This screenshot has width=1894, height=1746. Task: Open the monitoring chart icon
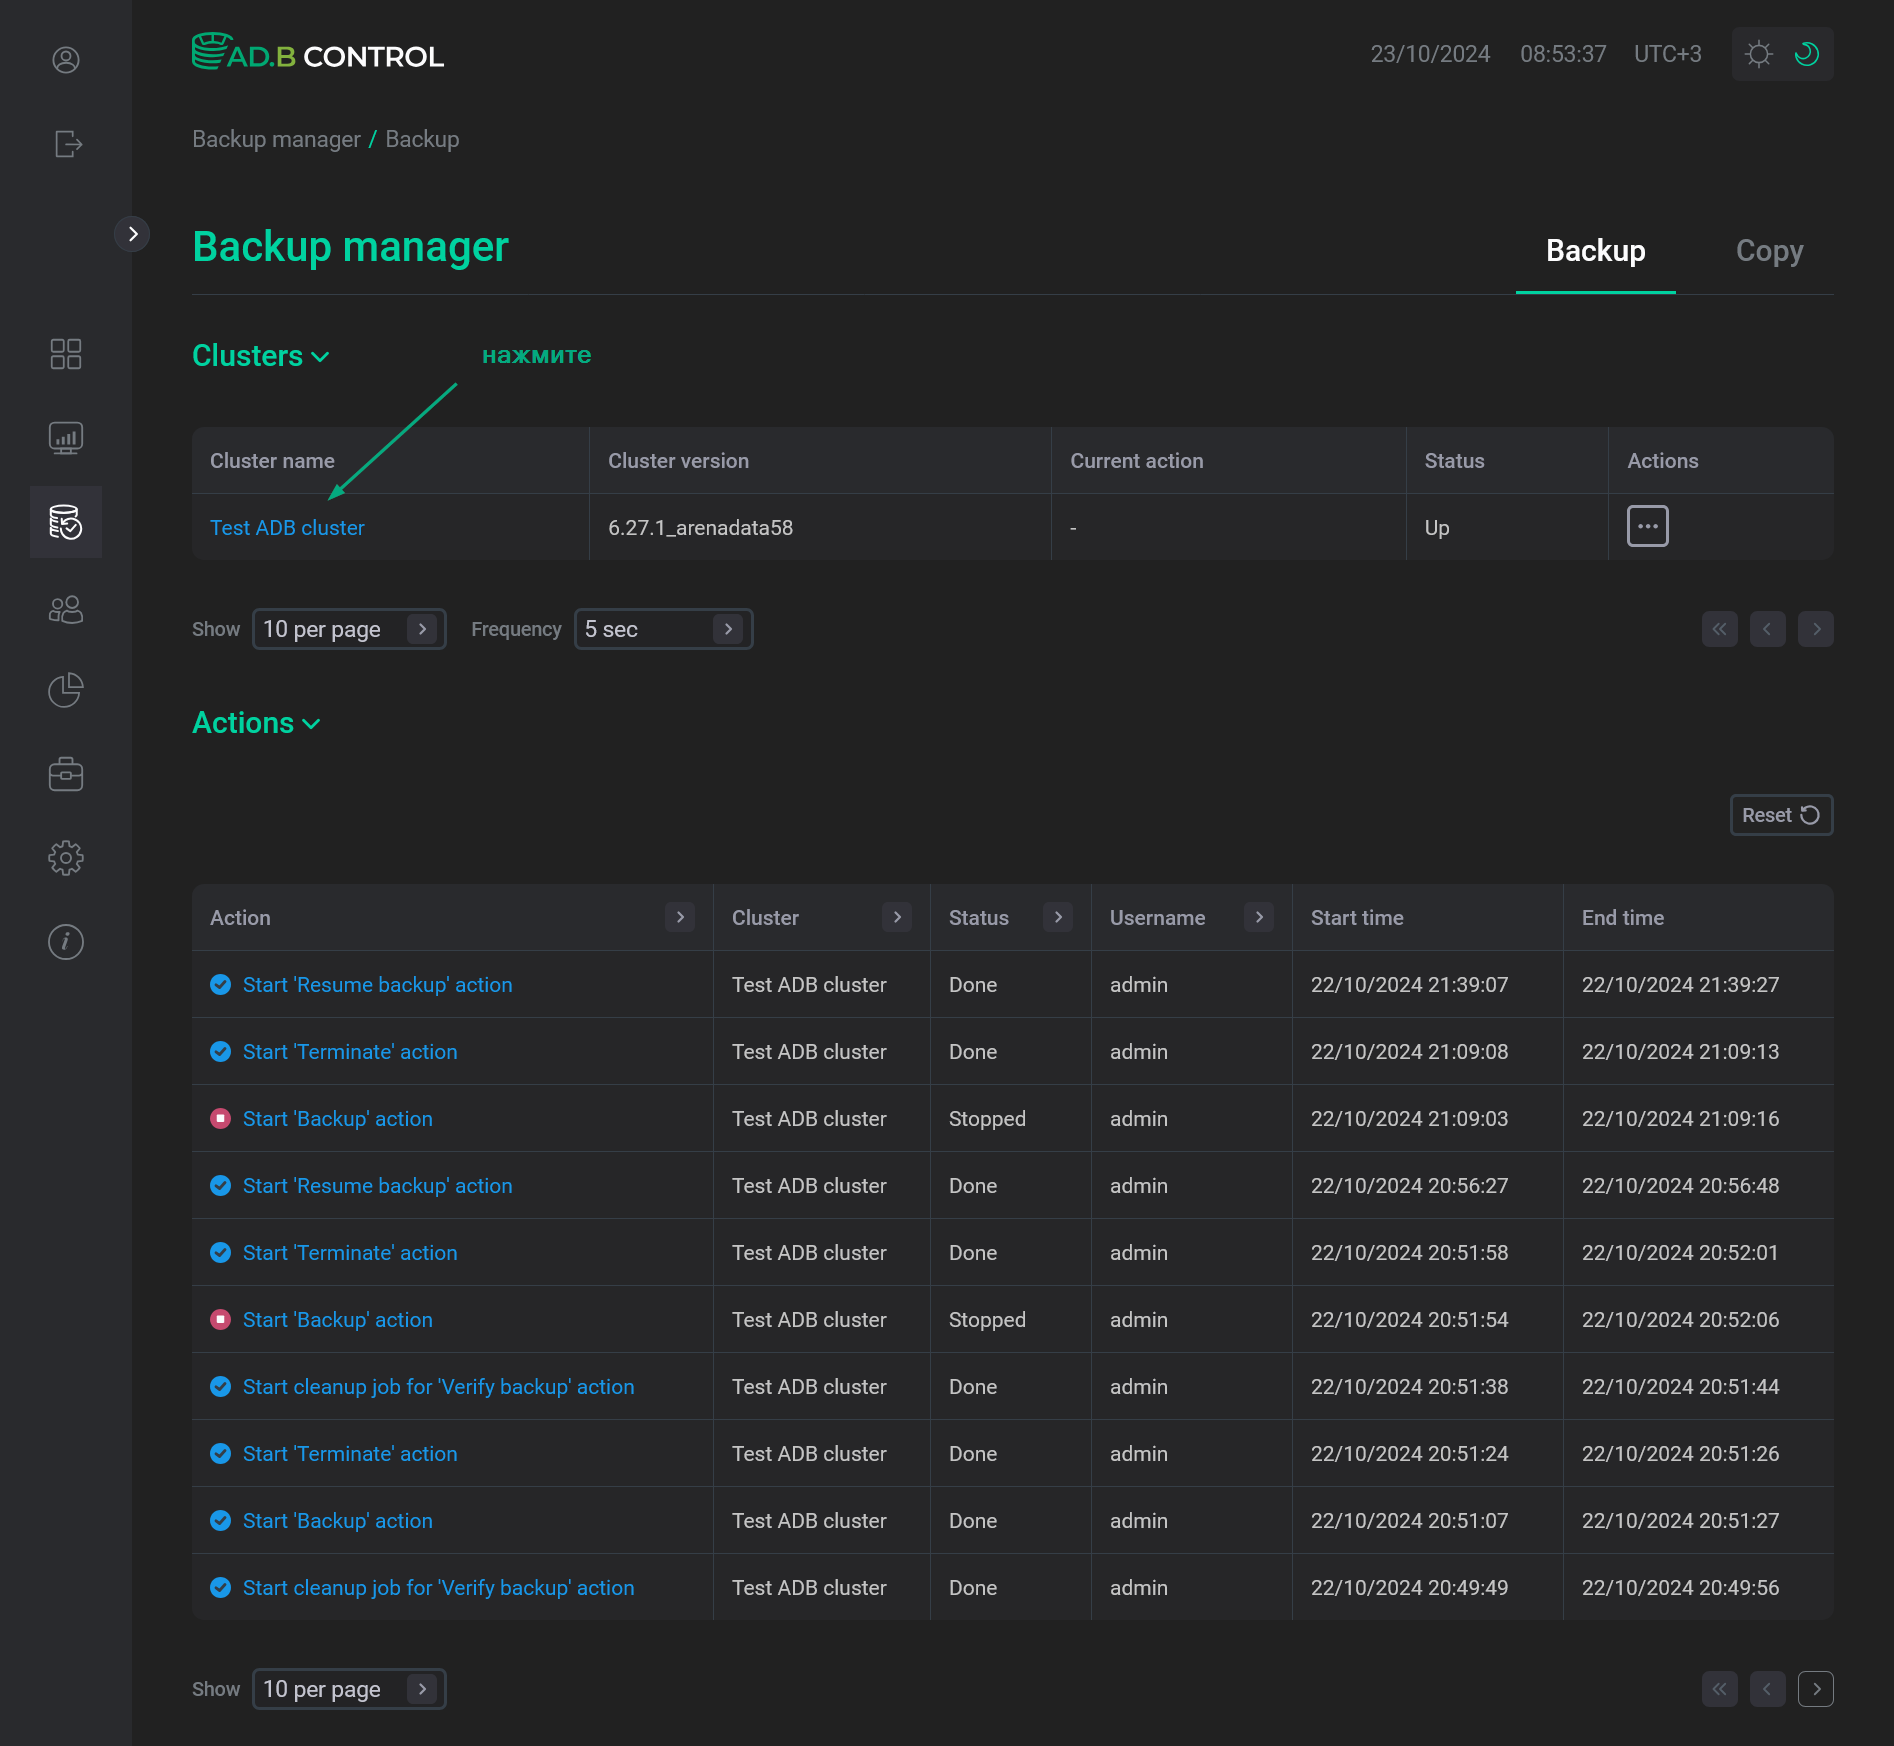coord(66,438)
